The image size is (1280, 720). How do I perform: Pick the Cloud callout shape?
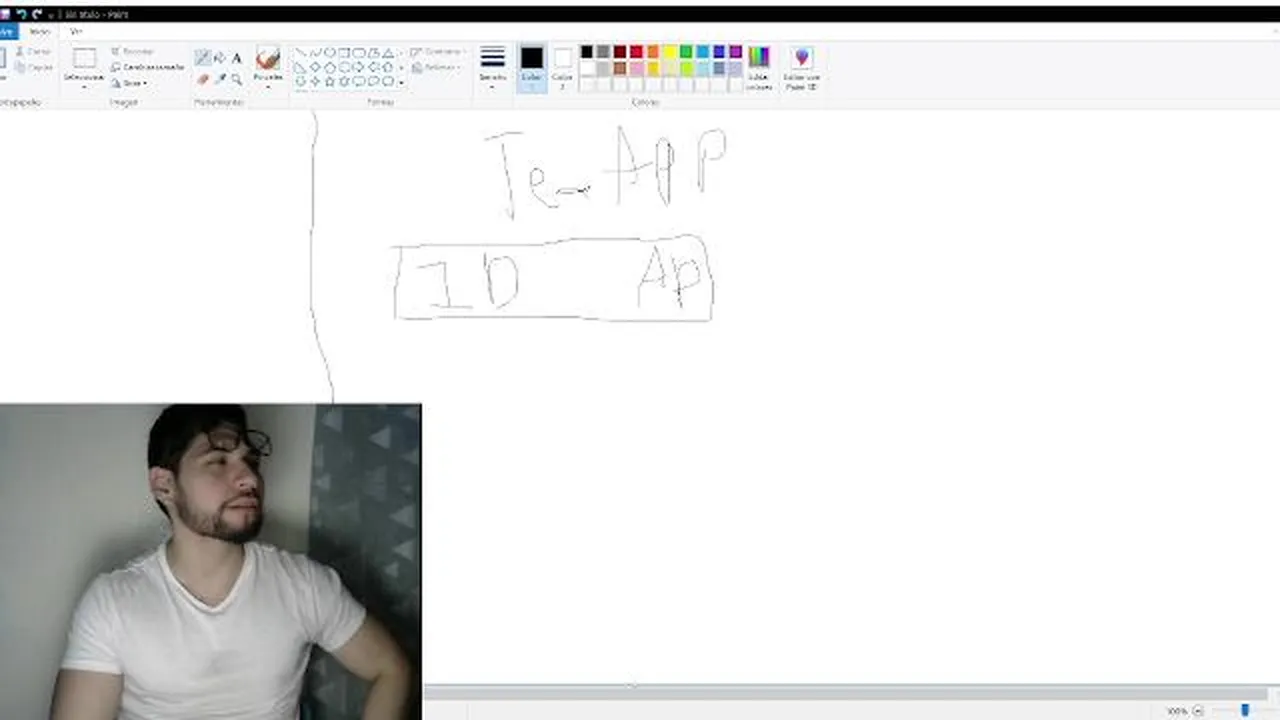click(389, 81)
